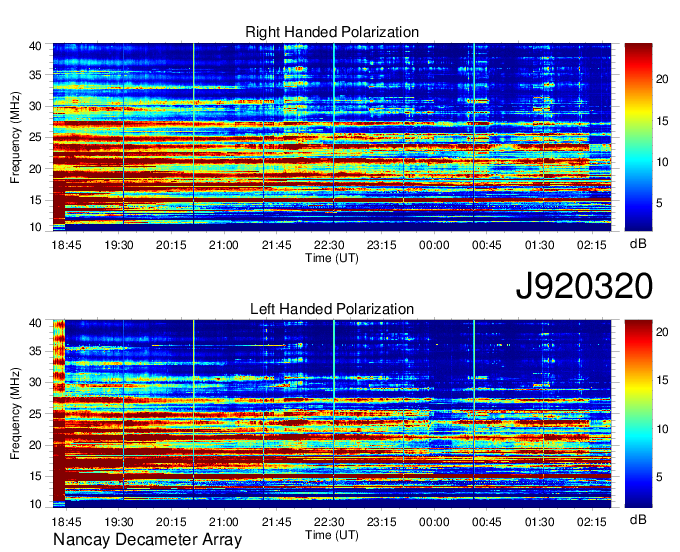Click the Left Handed Polarization title
The width and height of the screenshot is (680, 552).
pyautogui.click(x=332, y=309)
